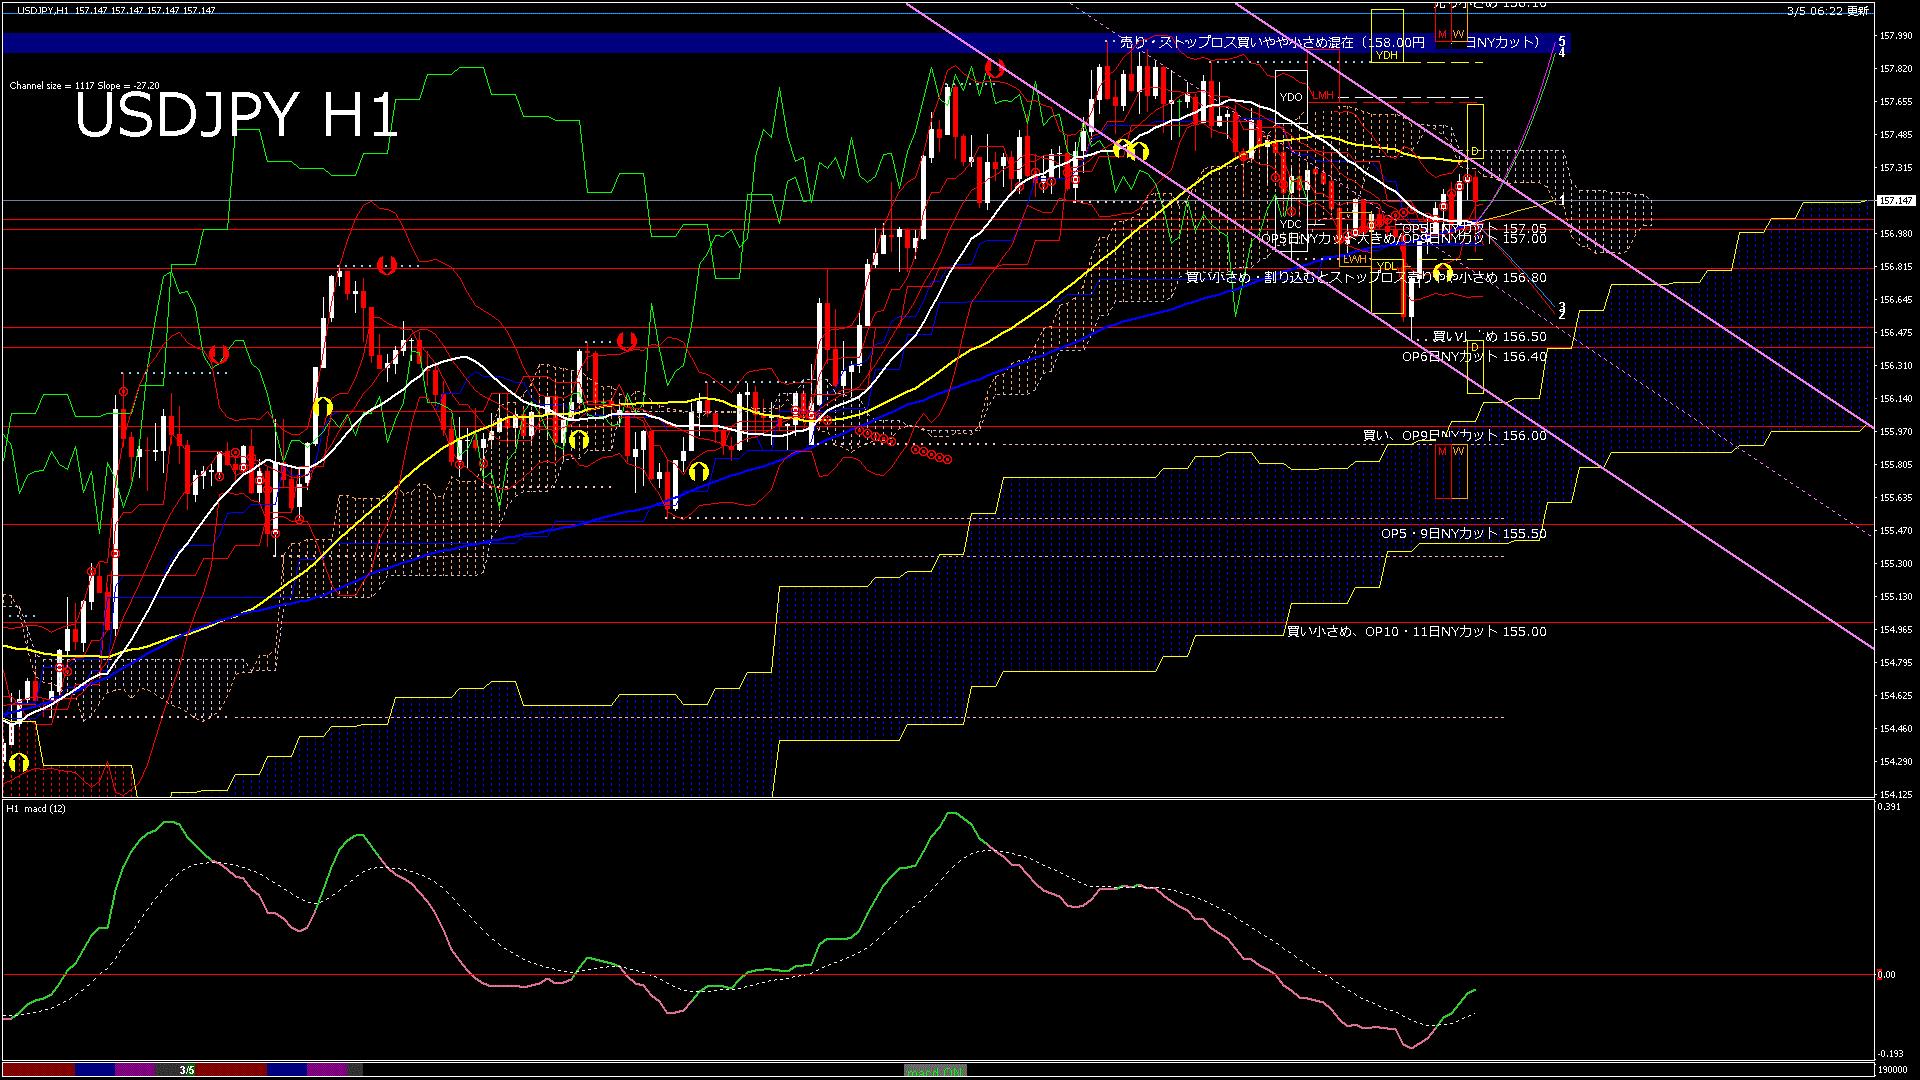Click the red LMH level label
Screen dimensions: 1920x1080
1323,96
